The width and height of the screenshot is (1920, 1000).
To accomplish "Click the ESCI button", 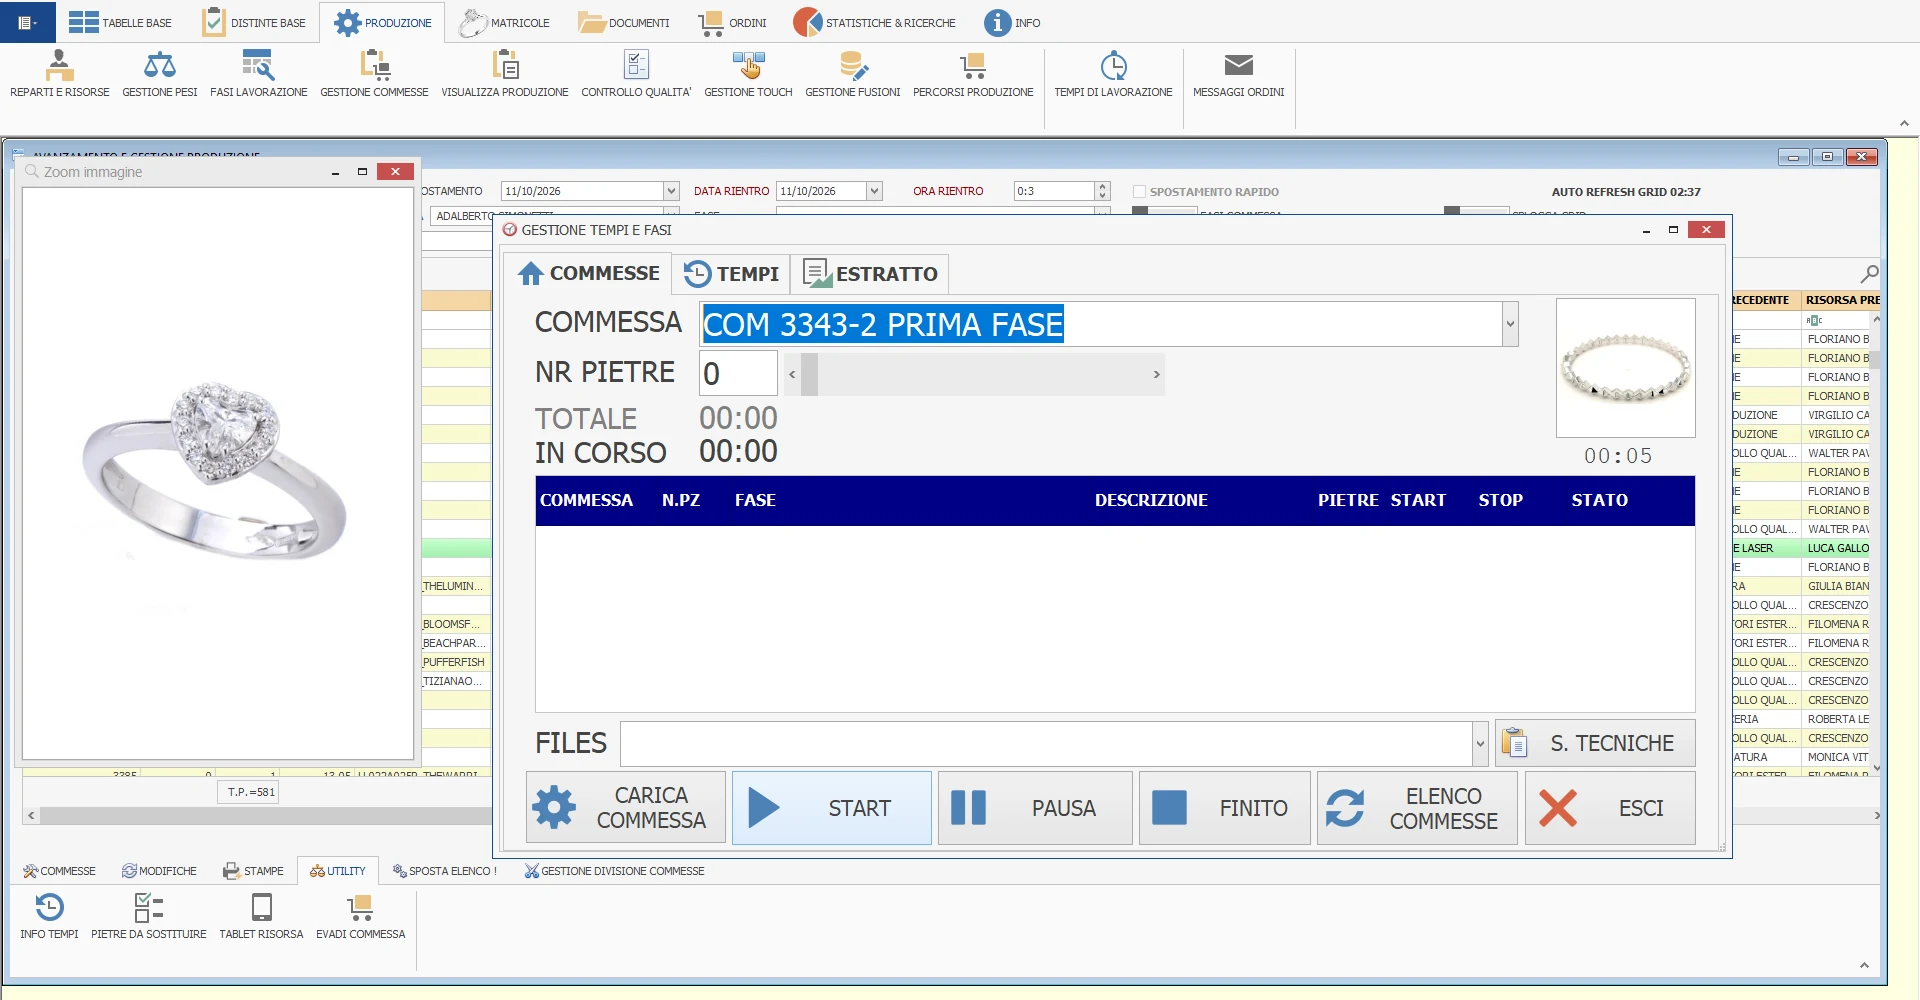I will click(x=1610, y=808).
